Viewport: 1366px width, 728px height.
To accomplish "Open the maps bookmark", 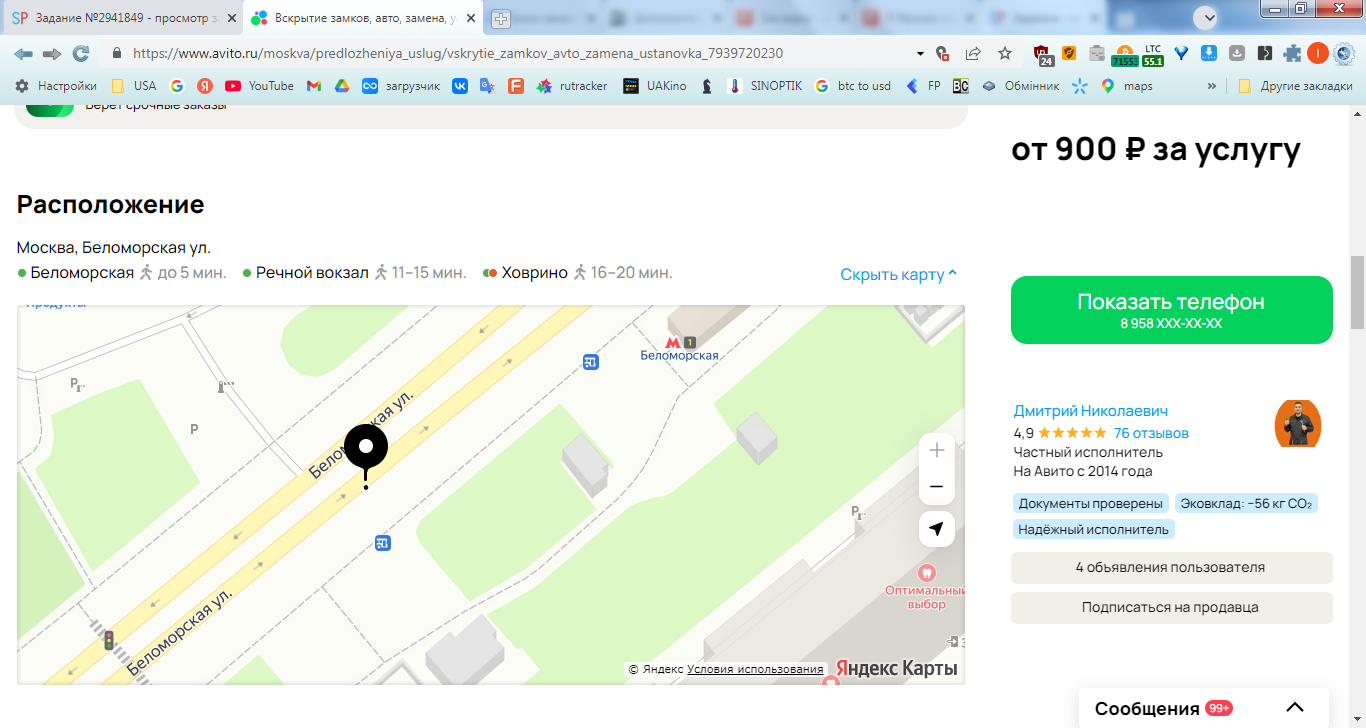I will point(1126,86).
